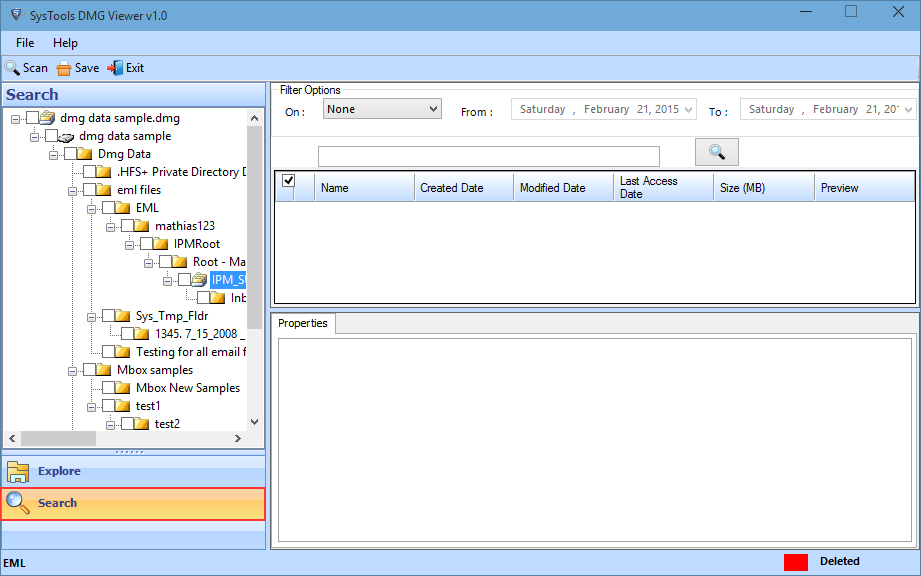
Task: Sort by Size (MB) column header
Action: [764, 188]
